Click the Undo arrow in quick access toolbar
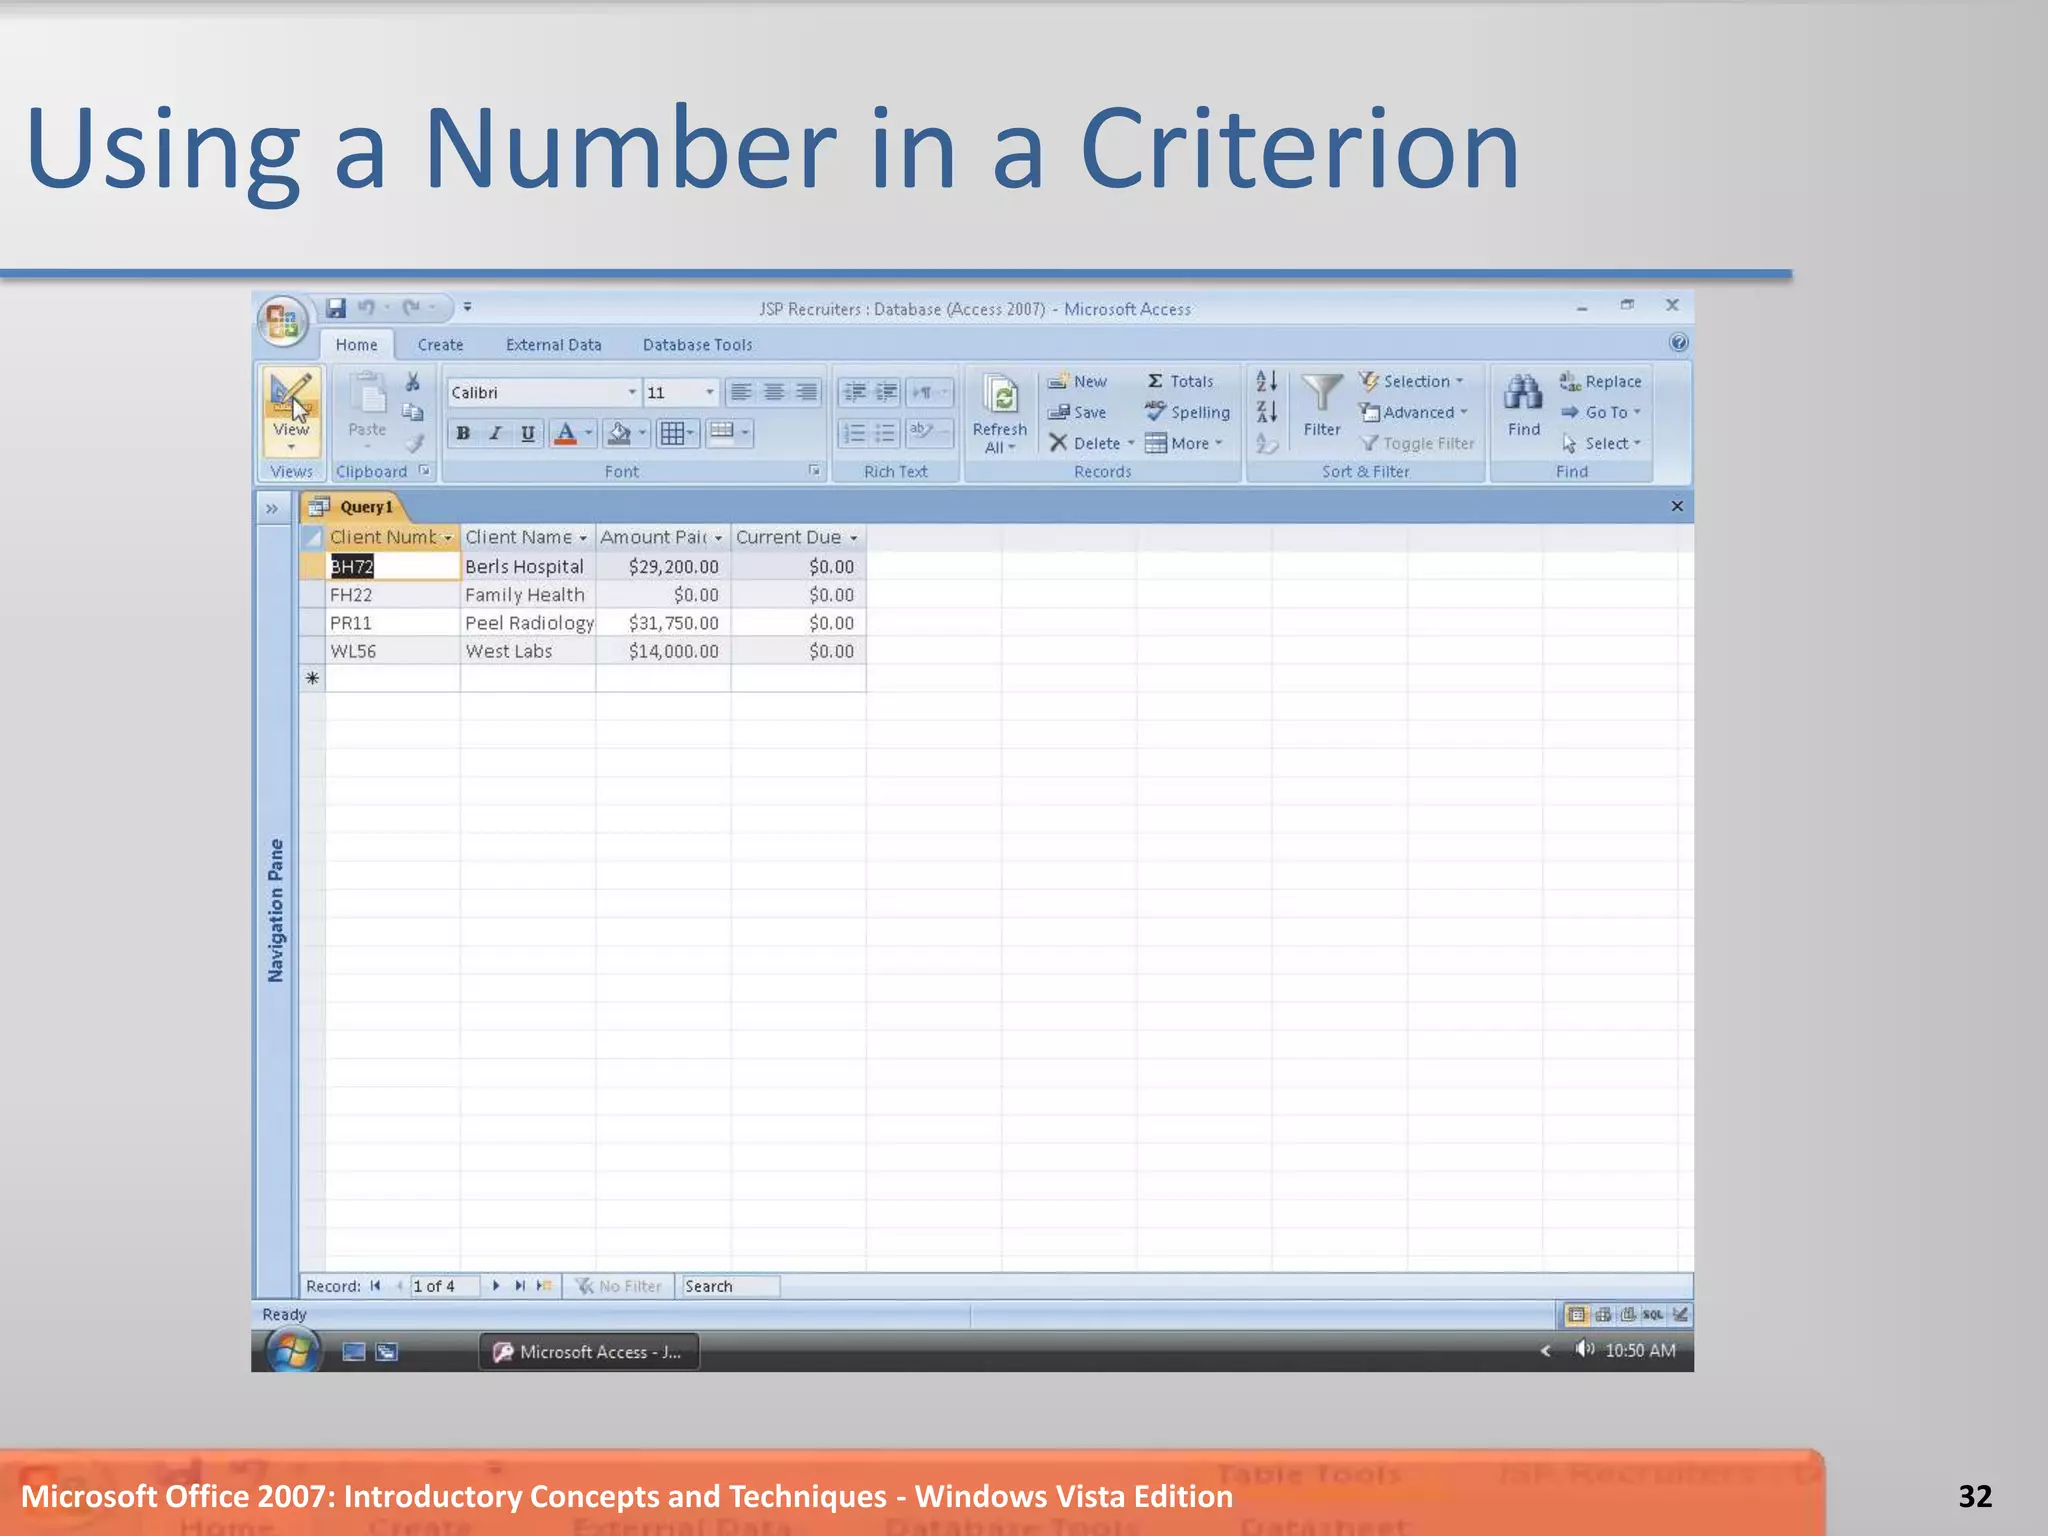The image size is (2048, 1536). [366, 308]
